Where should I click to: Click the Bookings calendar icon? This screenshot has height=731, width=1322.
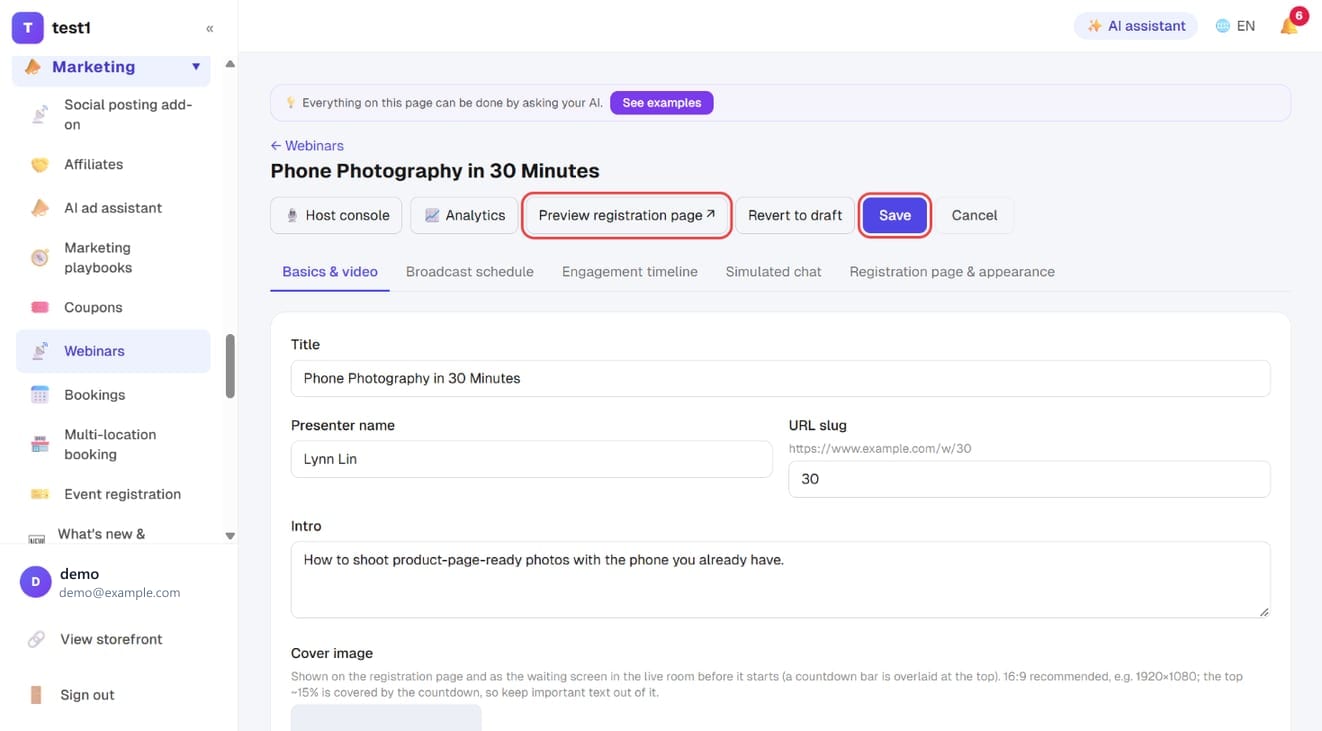40,395
